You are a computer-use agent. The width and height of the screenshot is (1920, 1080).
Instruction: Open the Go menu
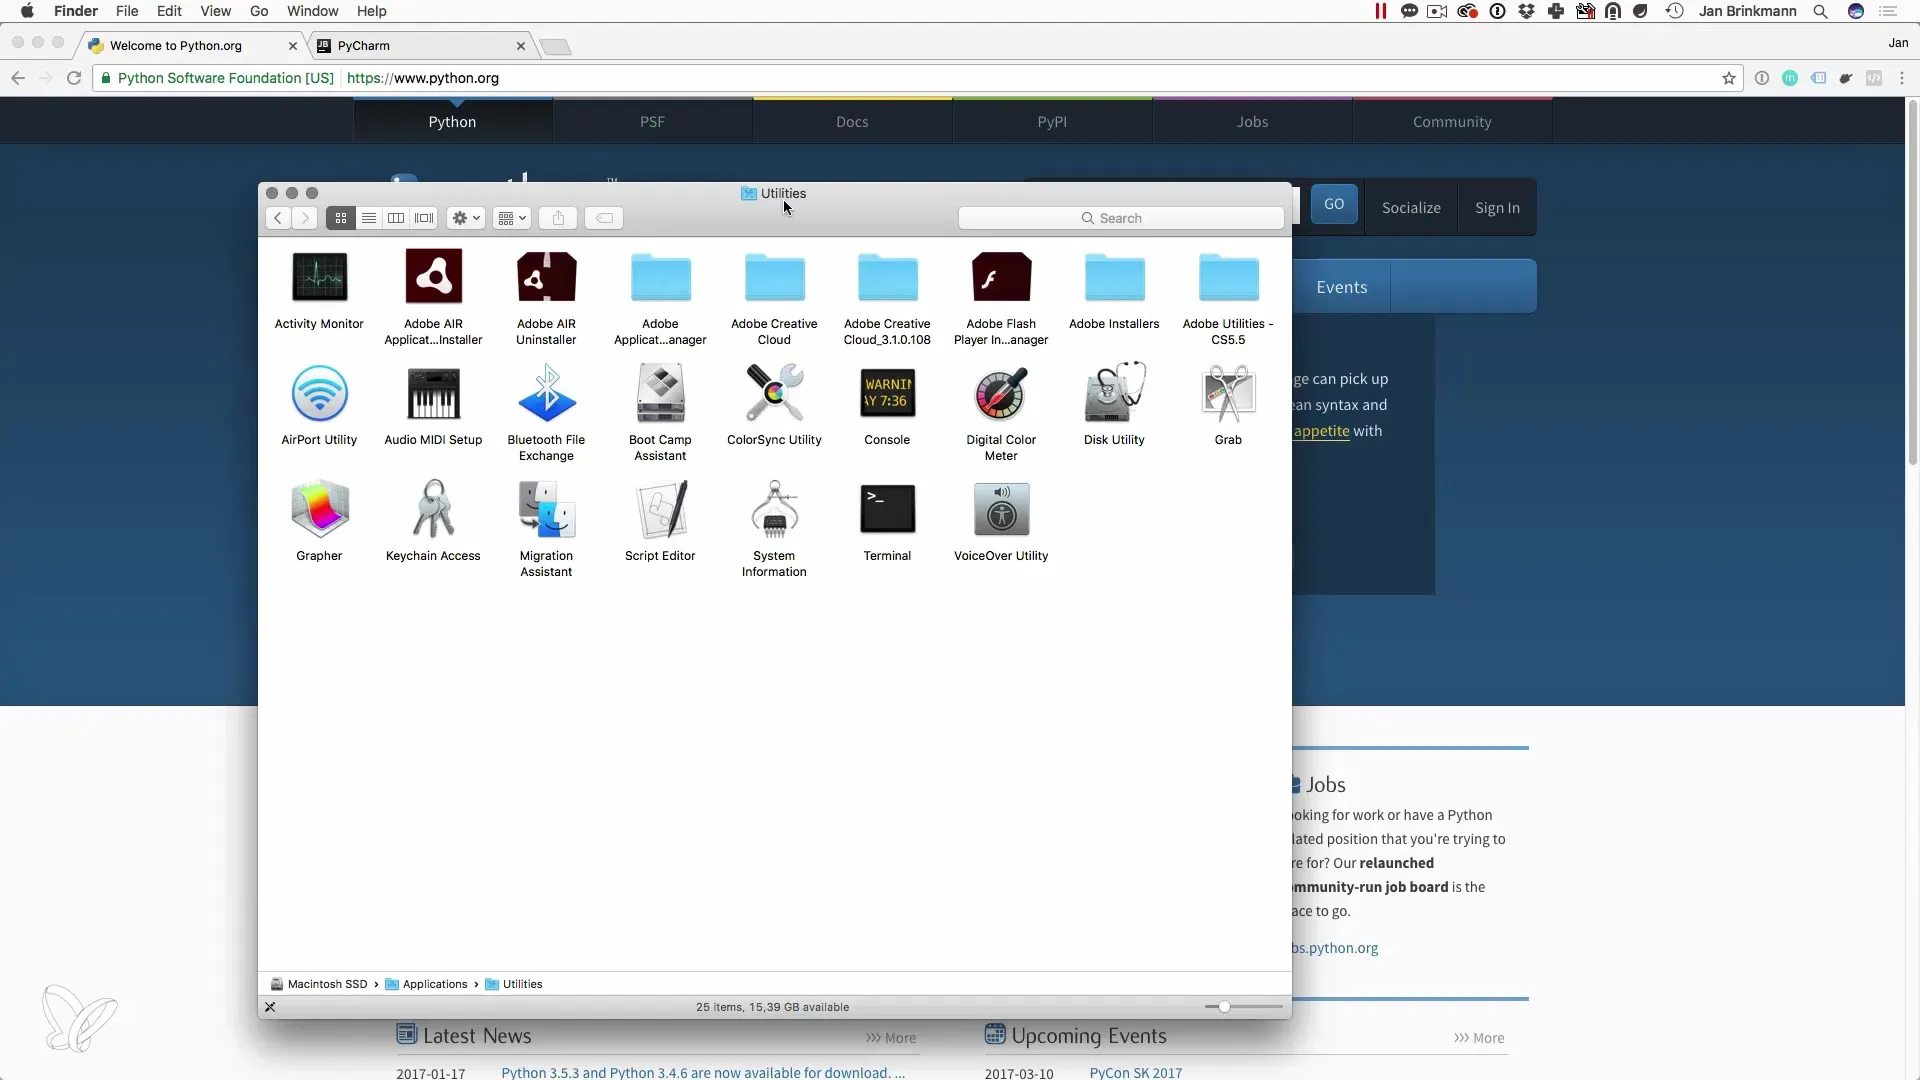click(x=259, y=11)
